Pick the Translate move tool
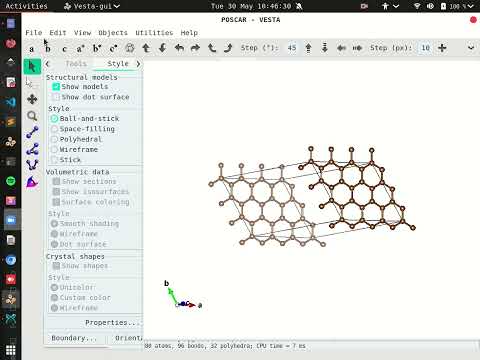 [32, 99]
